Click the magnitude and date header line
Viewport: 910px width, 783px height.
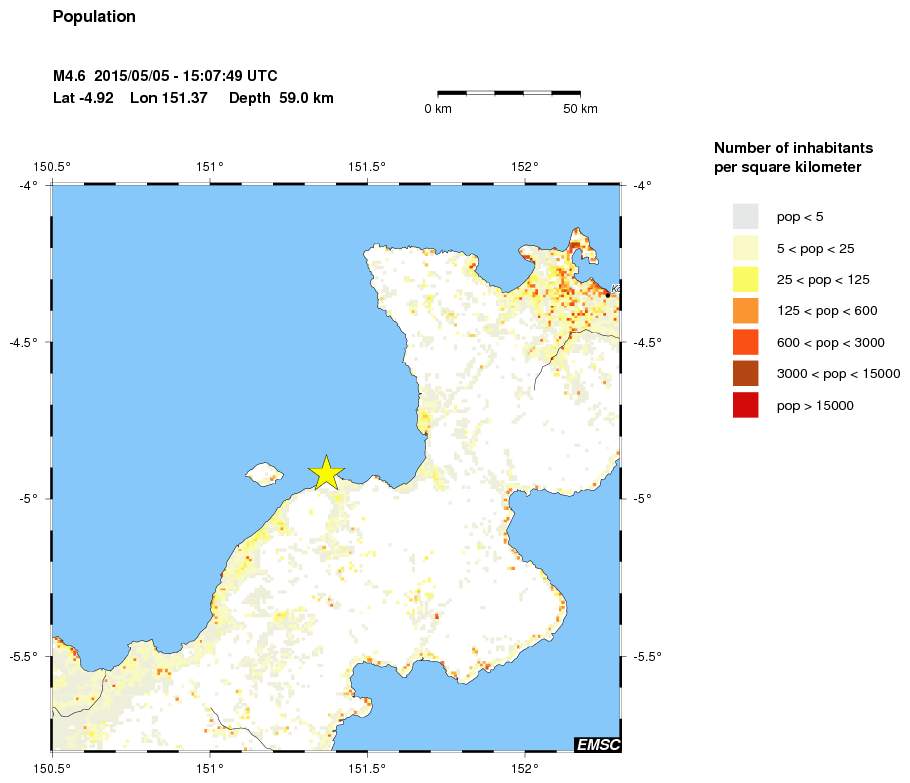point(165,76)
